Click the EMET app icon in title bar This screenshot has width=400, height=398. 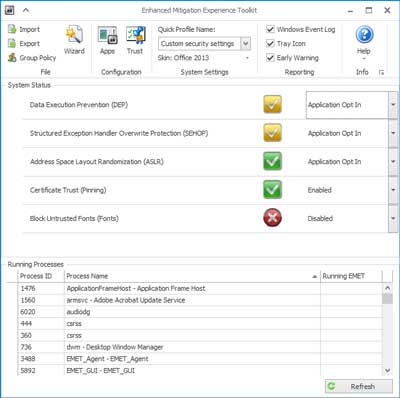10,10
